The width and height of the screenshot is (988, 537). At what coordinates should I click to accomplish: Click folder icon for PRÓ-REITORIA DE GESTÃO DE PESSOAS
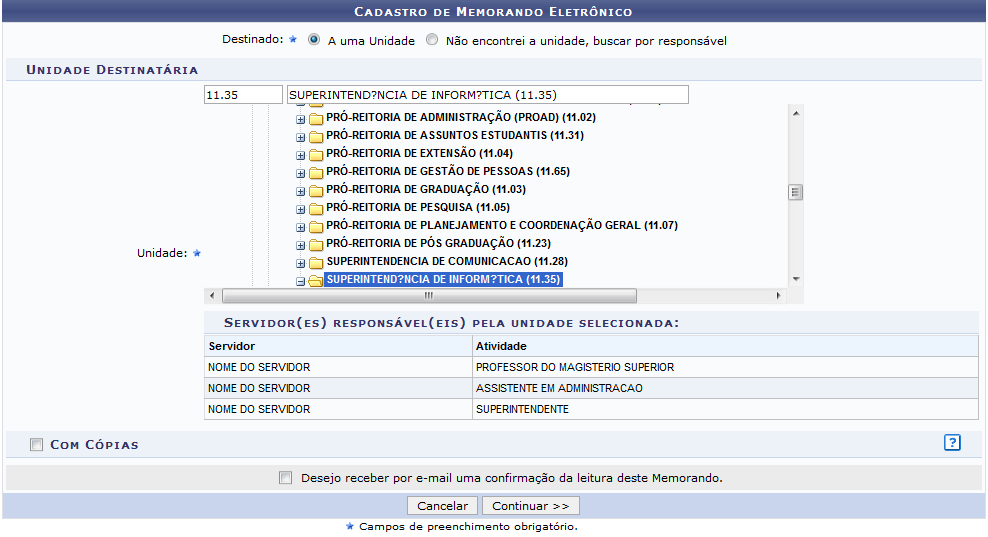click(316, 172)
